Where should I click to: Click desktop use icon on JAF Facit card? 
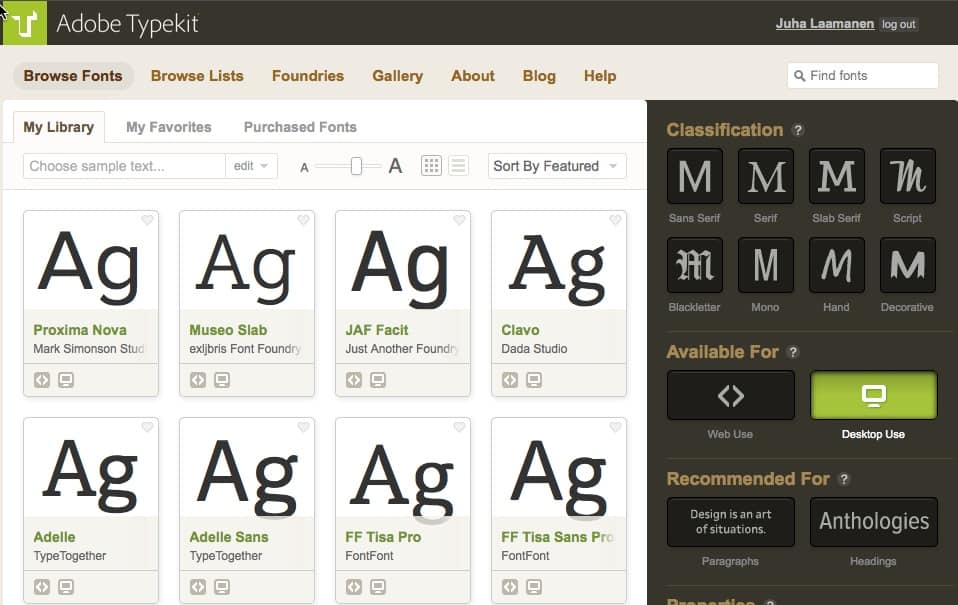378,380
